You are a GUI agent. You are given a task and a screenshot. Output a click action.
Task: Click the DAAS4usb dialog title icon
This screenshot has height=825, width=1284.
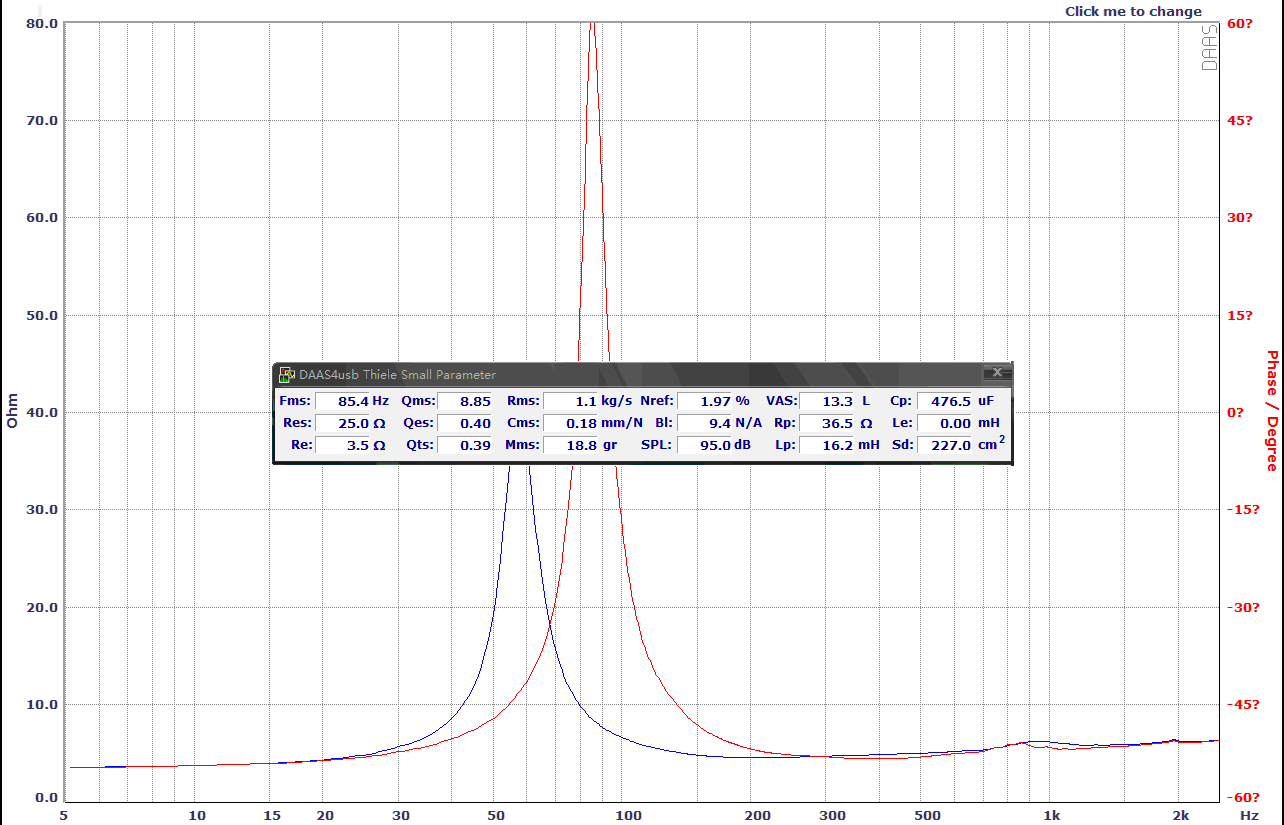pos(286,374)
